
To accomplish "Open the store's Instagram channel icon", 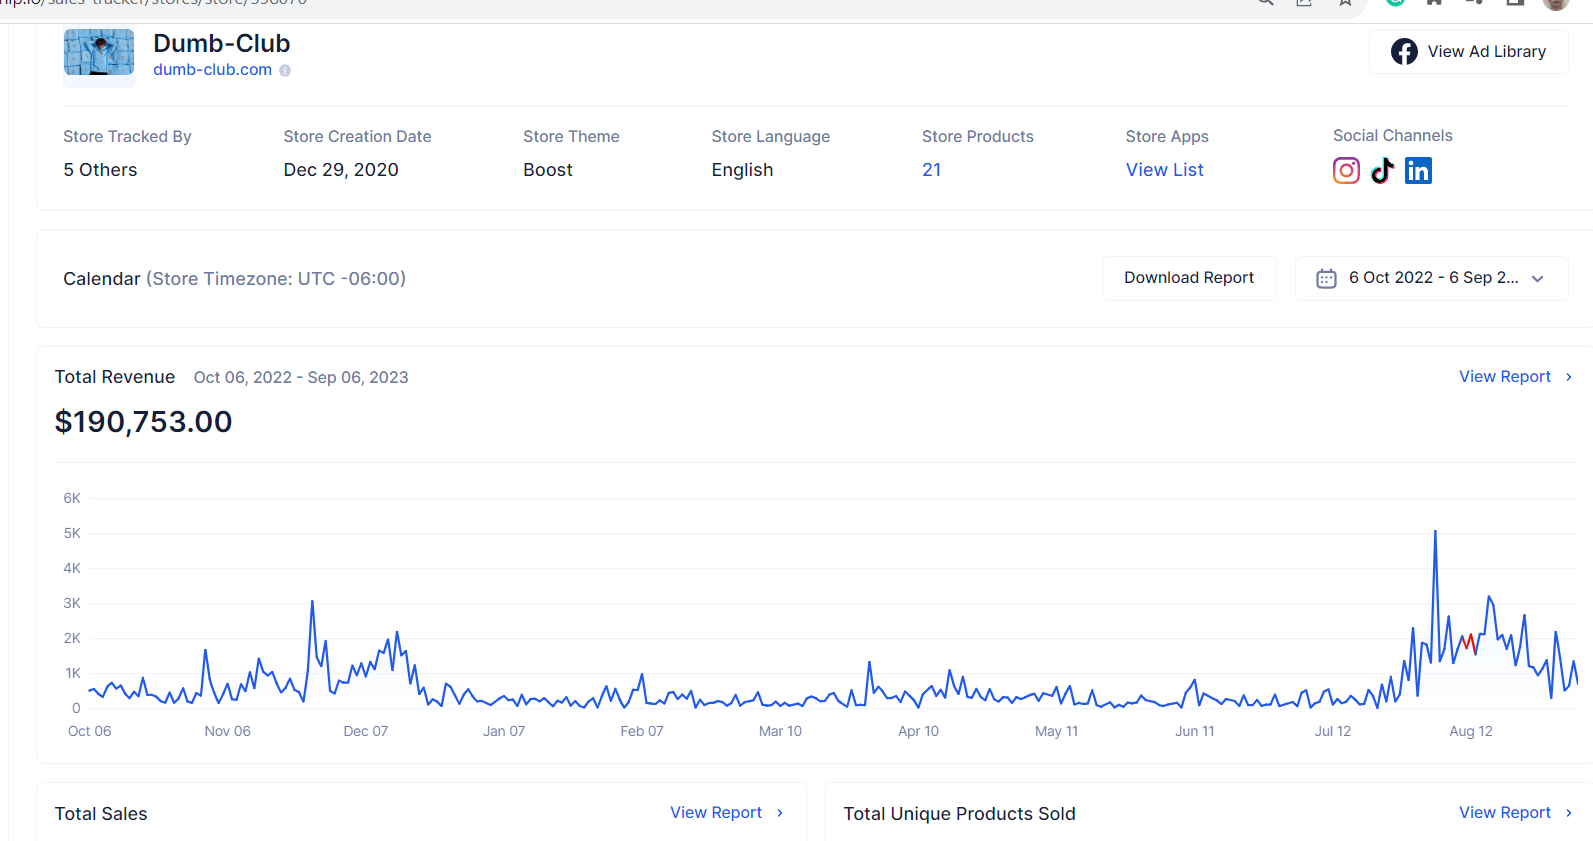I will [x=1346, y=171].
